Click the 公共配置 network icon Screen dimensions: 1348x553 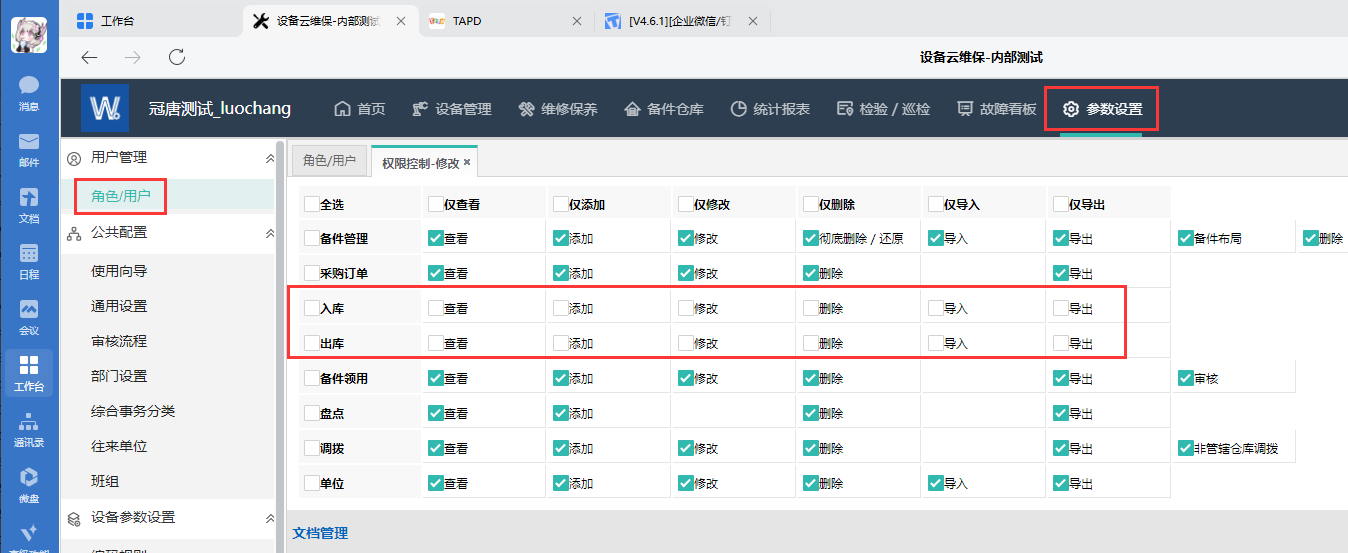coord(73,233)
